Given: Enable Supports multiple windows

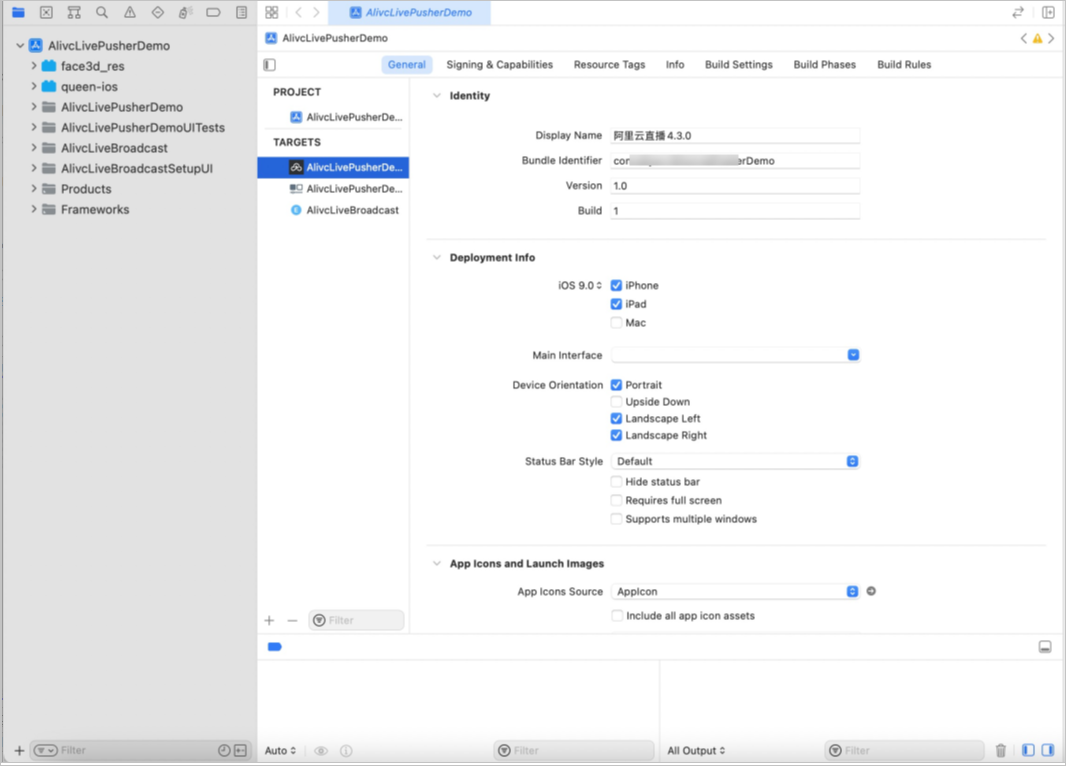Looking at the screenshot, I should pyautogui.click(x=616, y=519).
